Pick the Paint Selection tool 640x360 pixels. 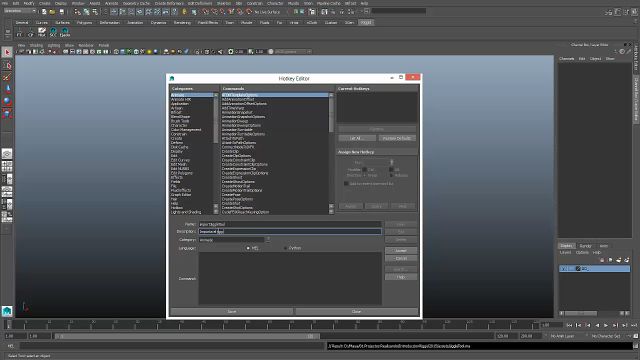pos(7,77)
